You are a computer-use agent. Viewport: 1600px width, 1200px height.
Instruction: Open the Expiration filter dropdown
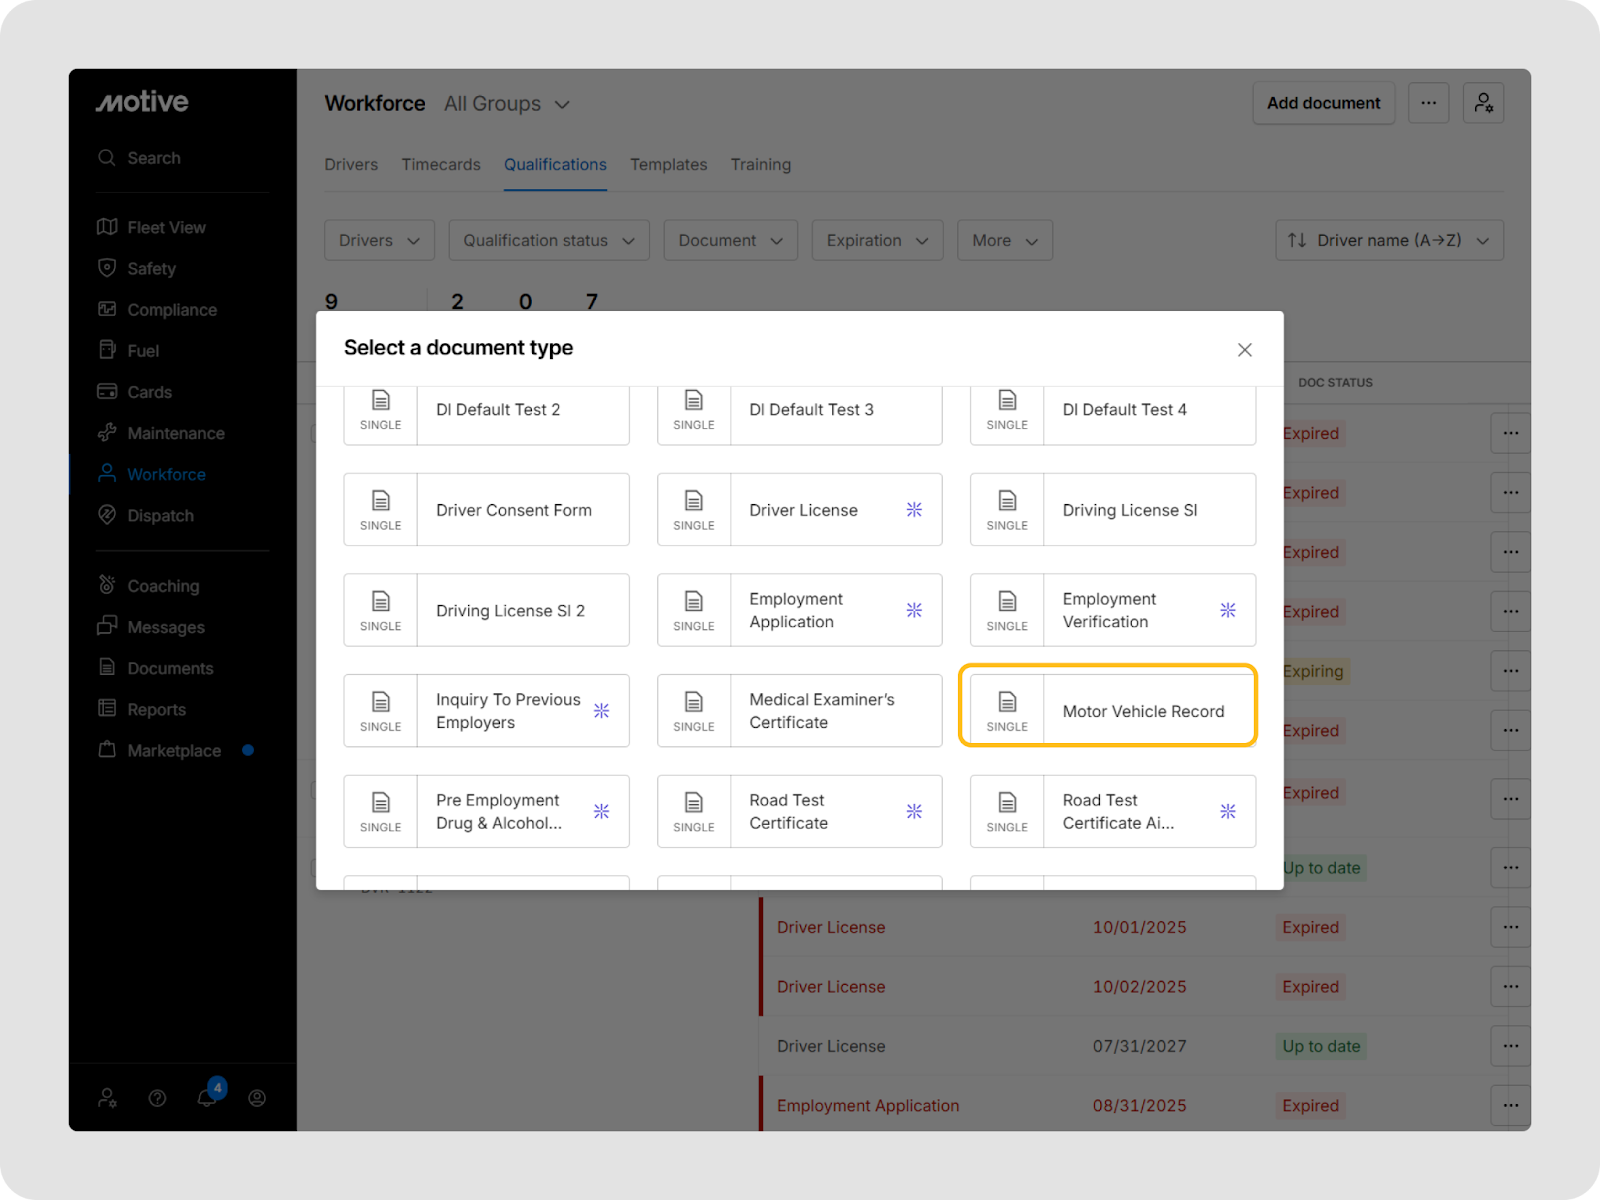tap(877, 241)
